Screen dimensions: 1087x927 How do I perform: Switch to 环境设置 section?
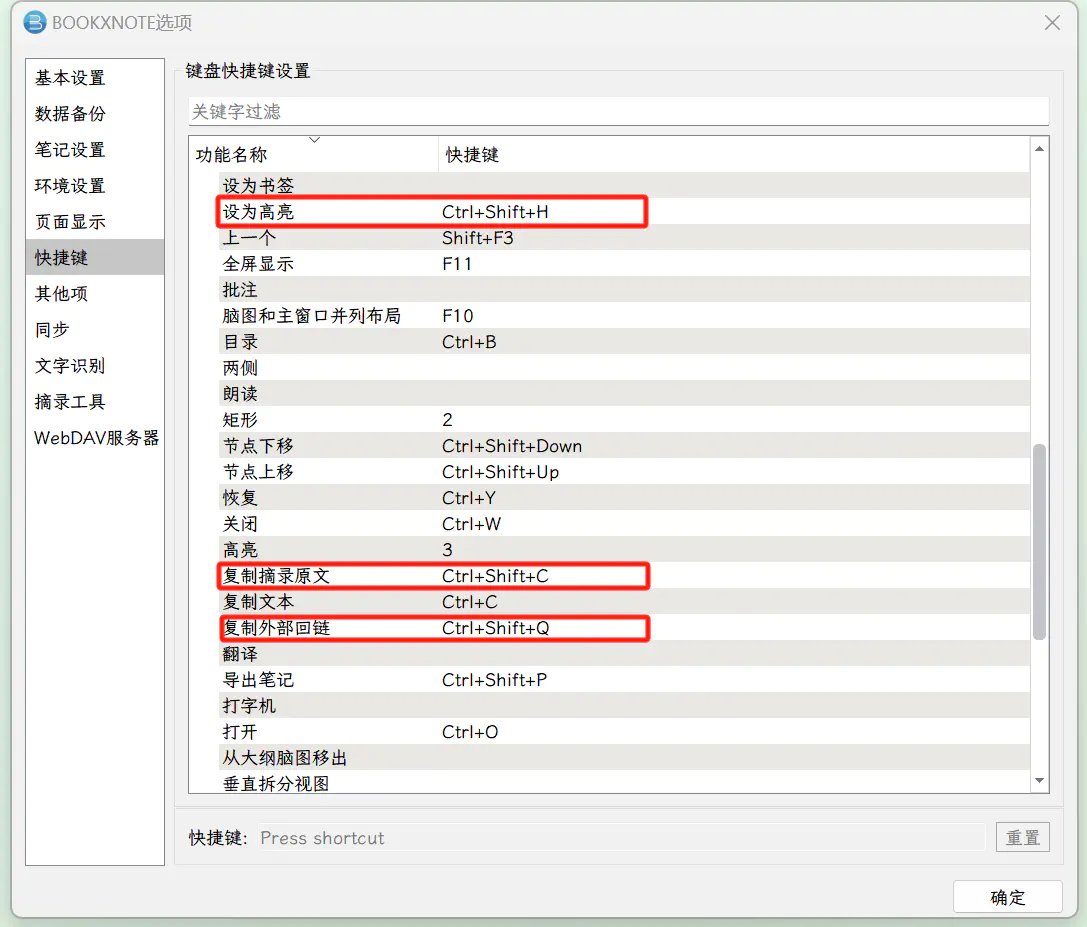94,186
